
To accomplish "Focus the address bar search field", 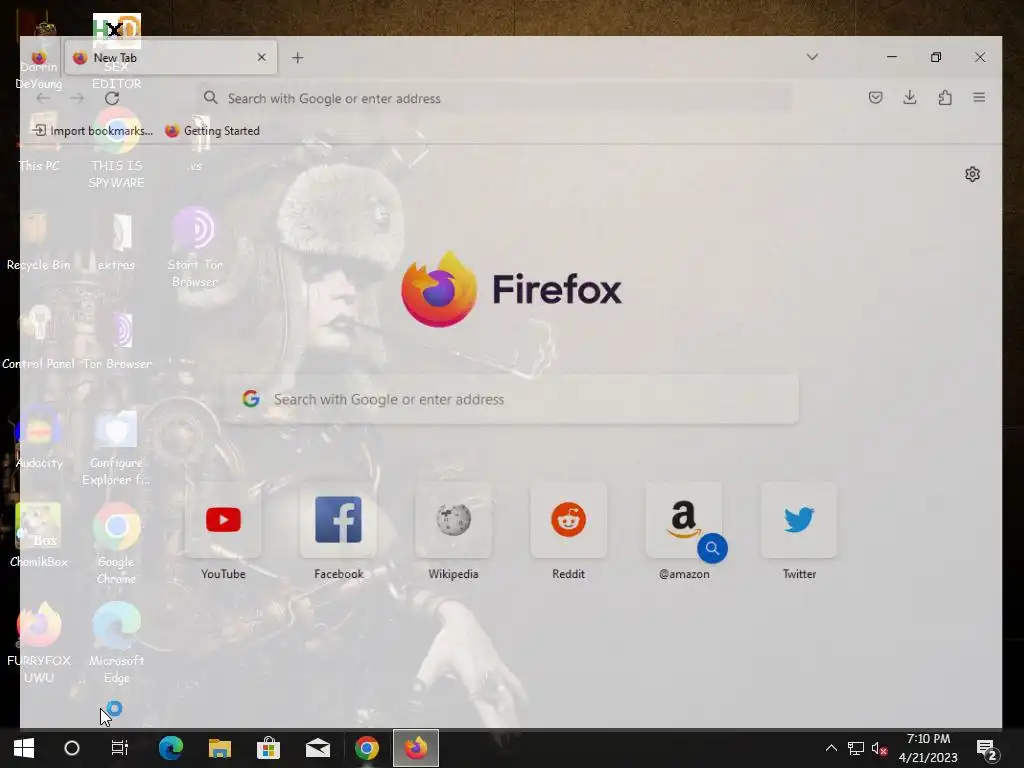I will tap(494, 98).
